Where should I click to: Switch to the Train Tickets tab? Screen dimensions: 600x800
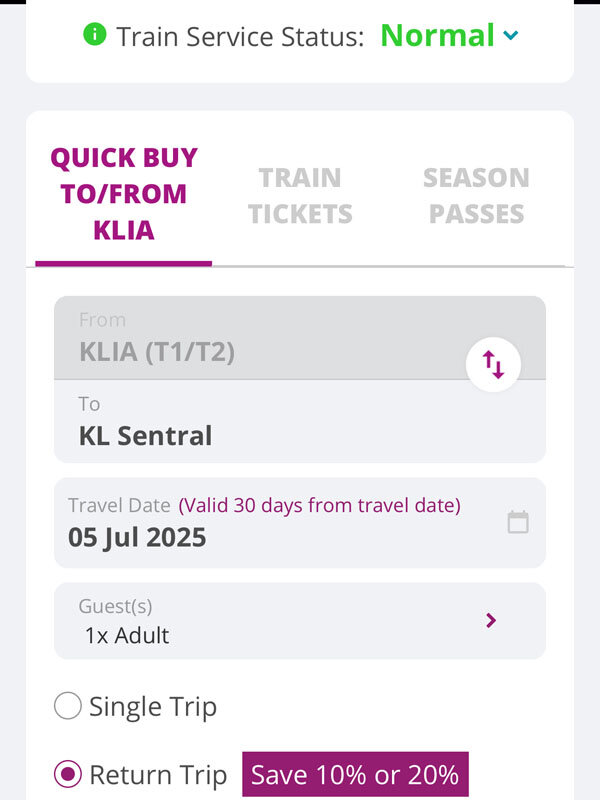tap(300, 196)
